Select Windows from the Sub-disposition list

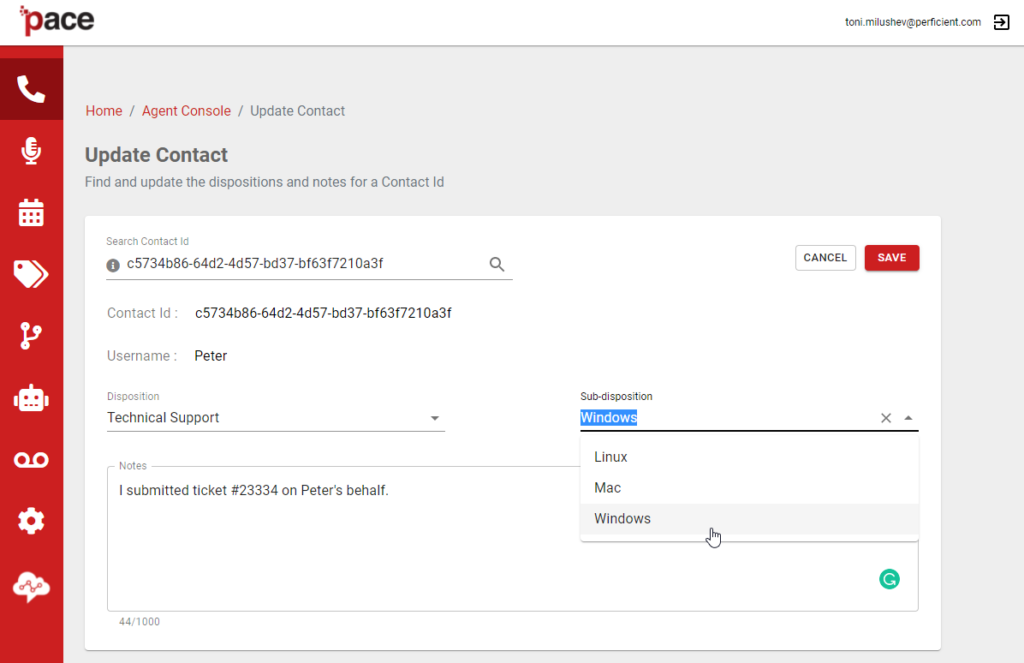pos(749,519)
